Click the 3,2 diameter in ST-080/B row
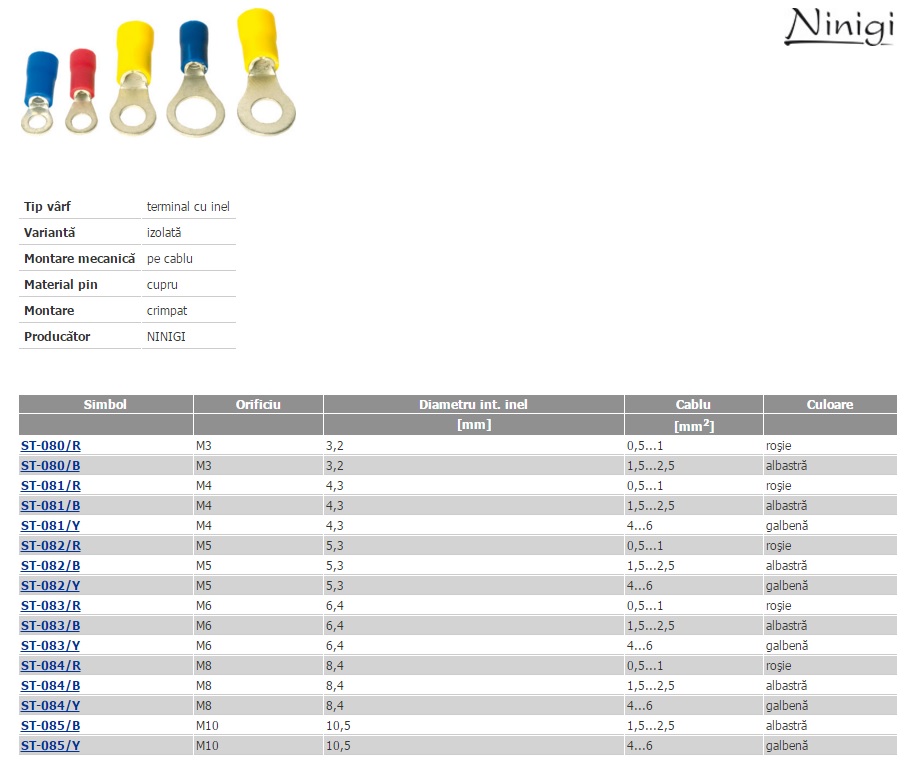 335,466
